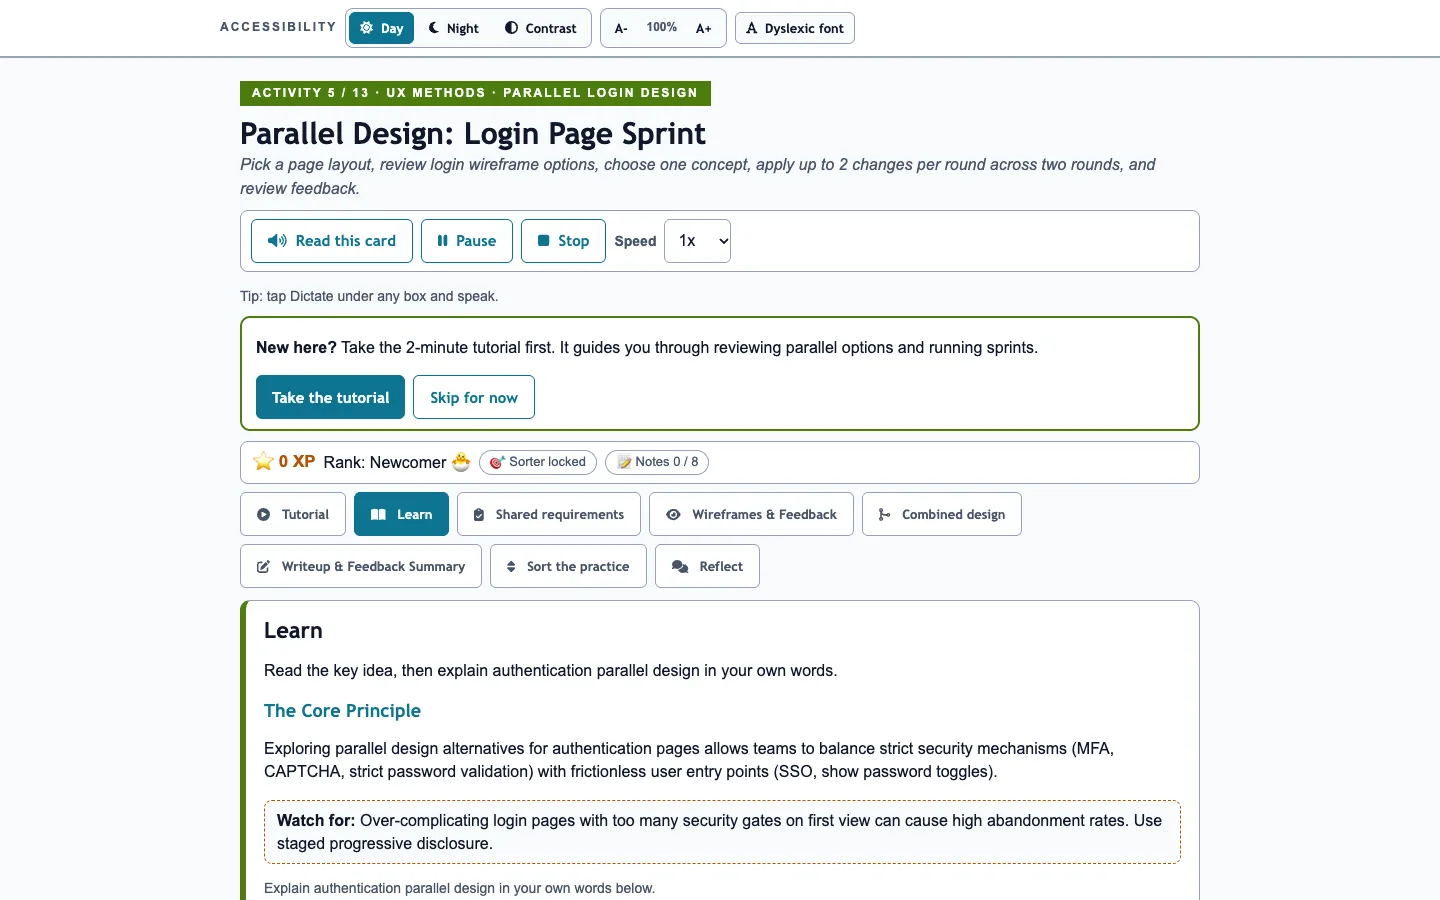1440x900 pixels.
Task: Pause the card narration
Action: click(x=467, y=241)
